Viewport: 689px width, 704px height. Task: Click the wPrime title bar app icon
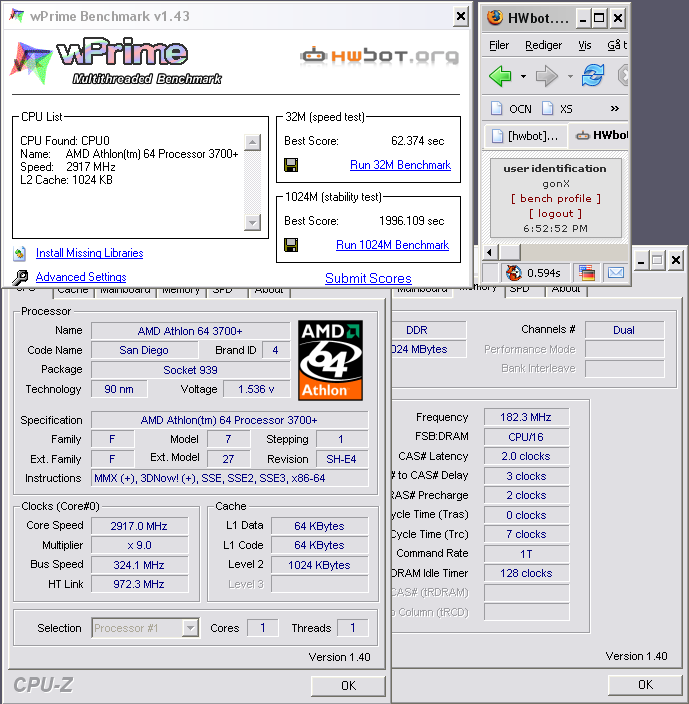[17, 16]
